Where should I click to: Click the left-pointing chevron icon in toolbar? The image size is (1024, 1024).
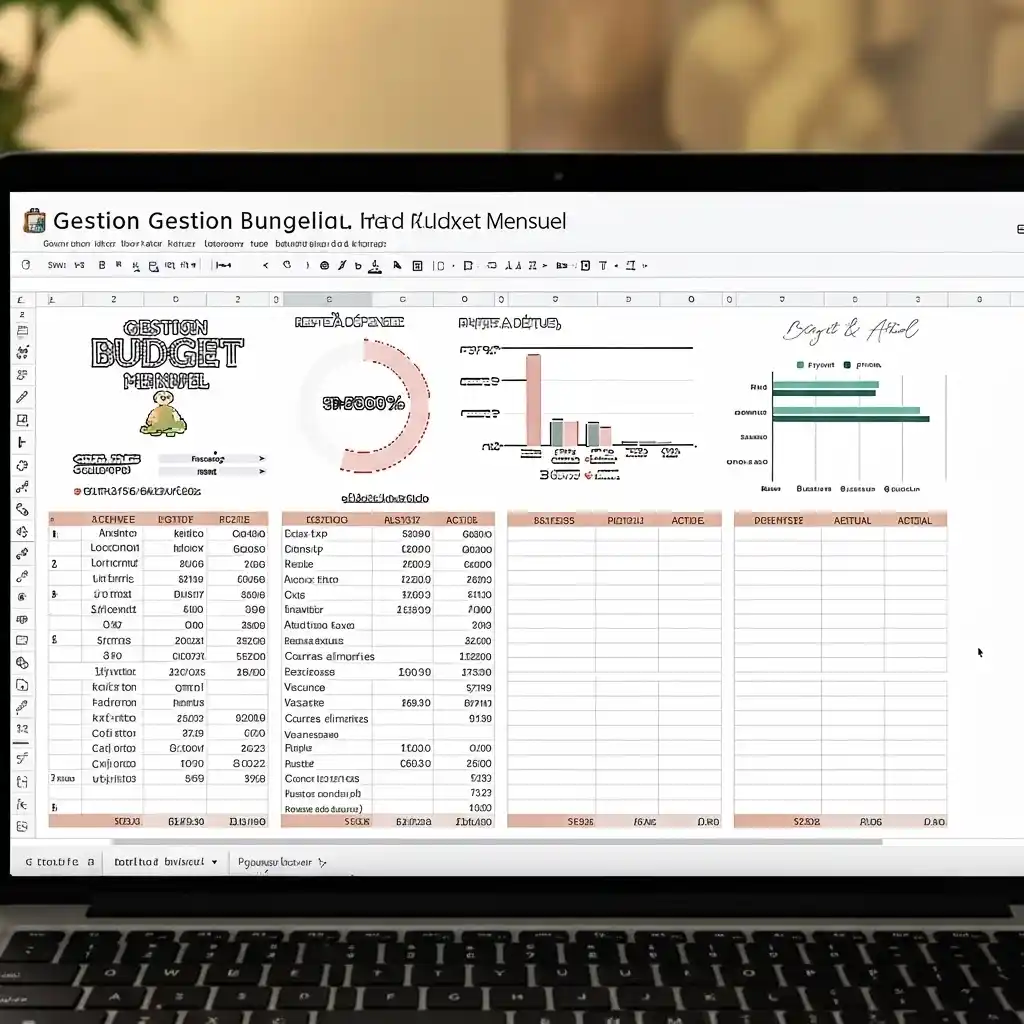click(x=265, y=266)
